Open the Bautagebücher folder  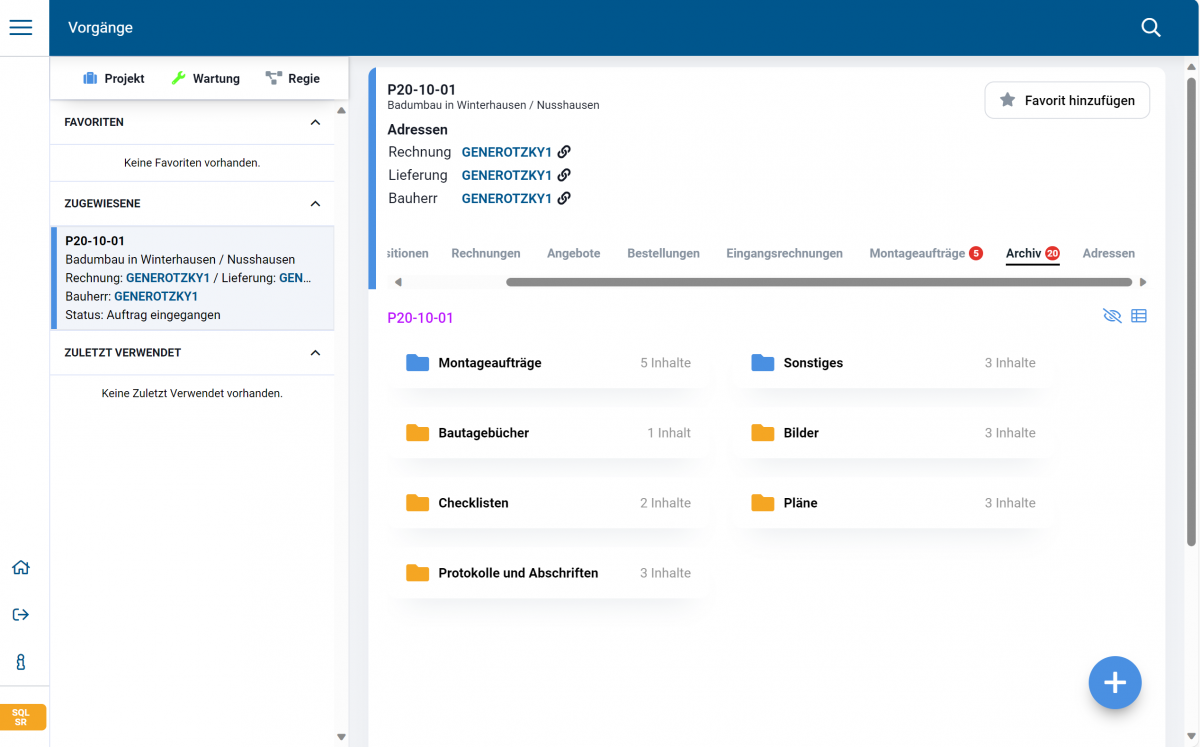coord(548,433)
